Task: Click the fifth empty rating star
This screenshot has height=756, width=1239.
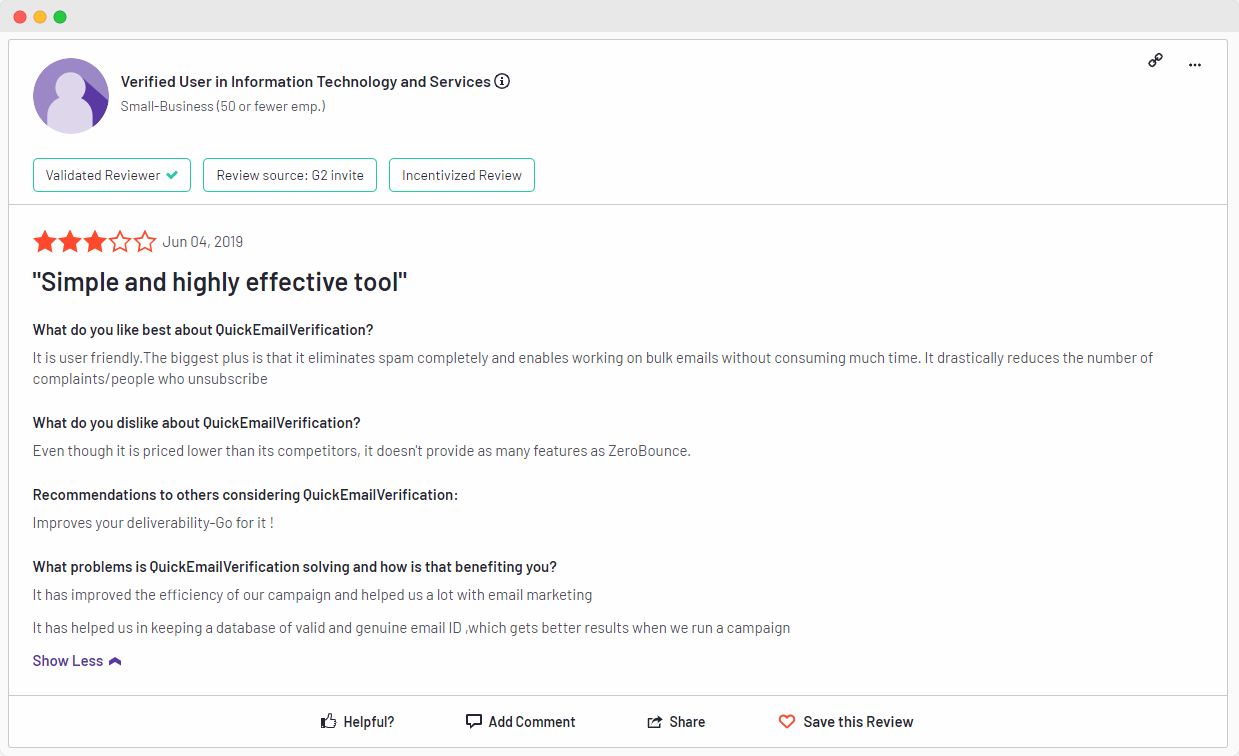Action: click(146, 242)
